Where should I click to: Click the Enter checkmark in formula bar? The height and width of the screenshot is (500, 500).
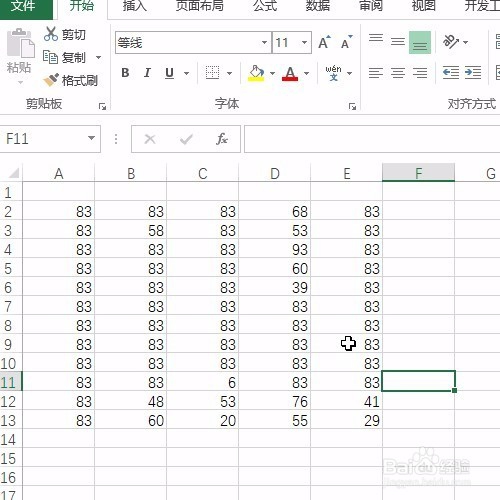tap(186, 139)
